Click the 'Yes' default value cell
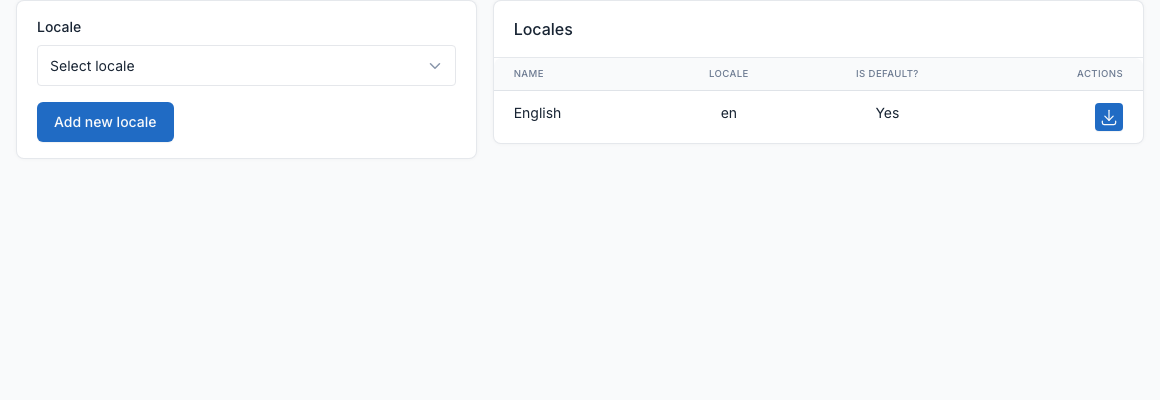Image resolution: width=1160 pixels, height=400 pixels. pos(887,113)
